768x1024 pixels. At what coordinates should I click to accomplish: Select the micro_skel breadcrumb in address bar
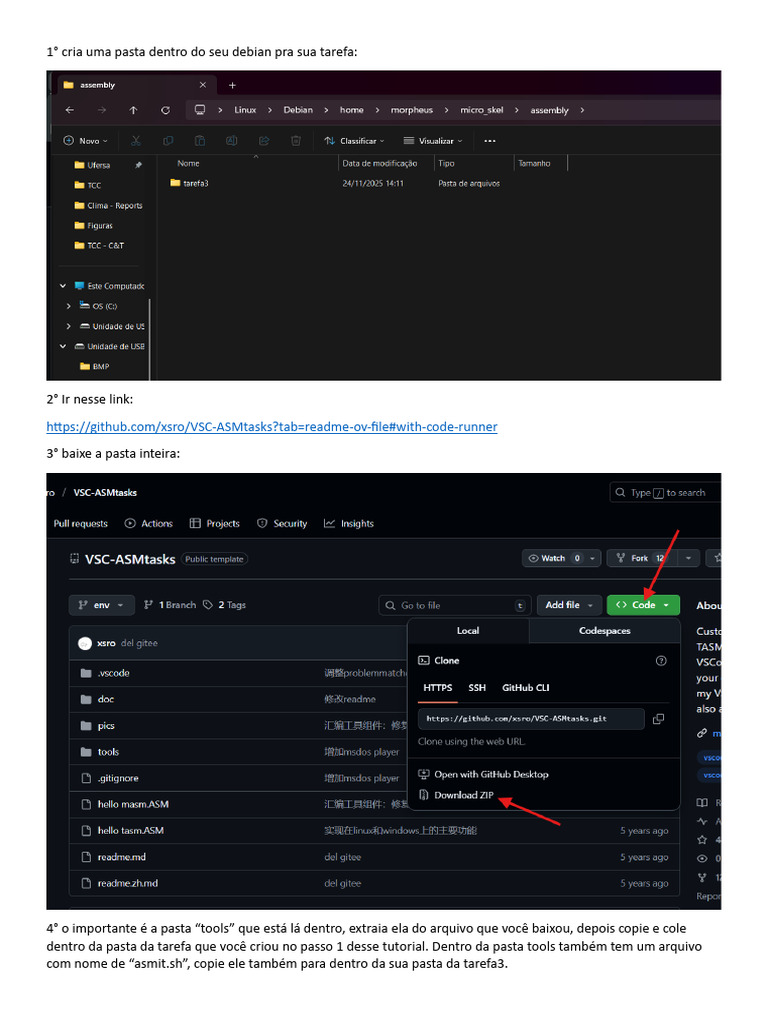[x=481, y=110]
